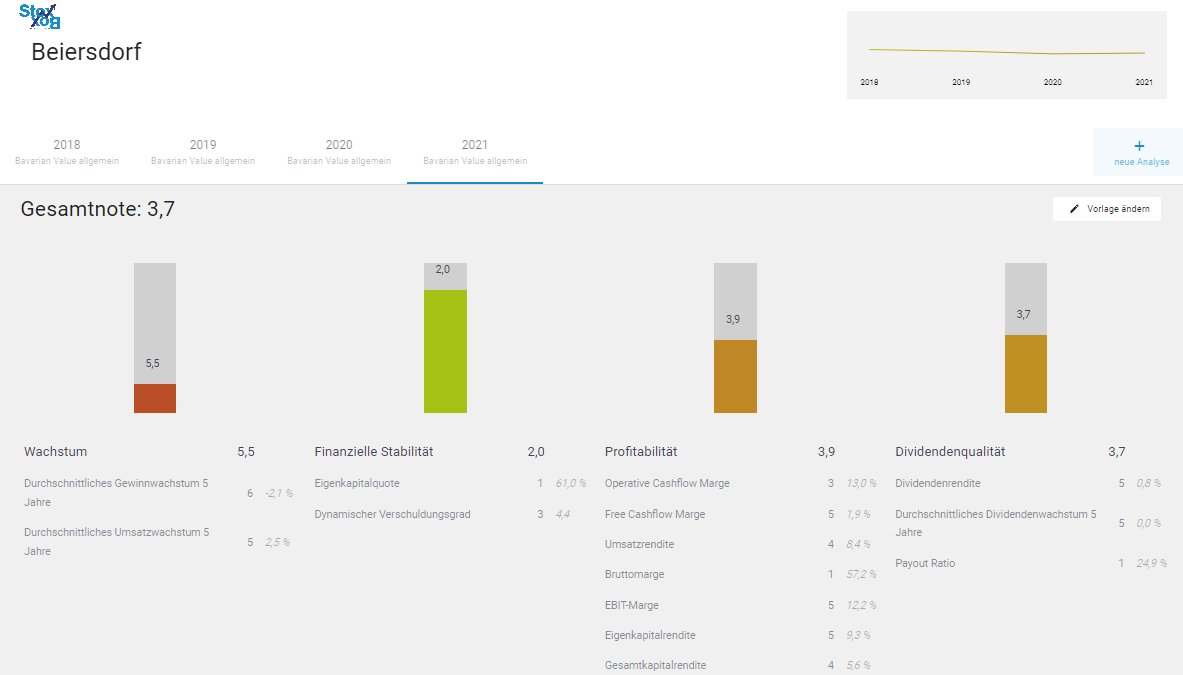Screen dimensions: 1183x675
Task: Click the Bruttomarge row
Action: coord(740,575)
